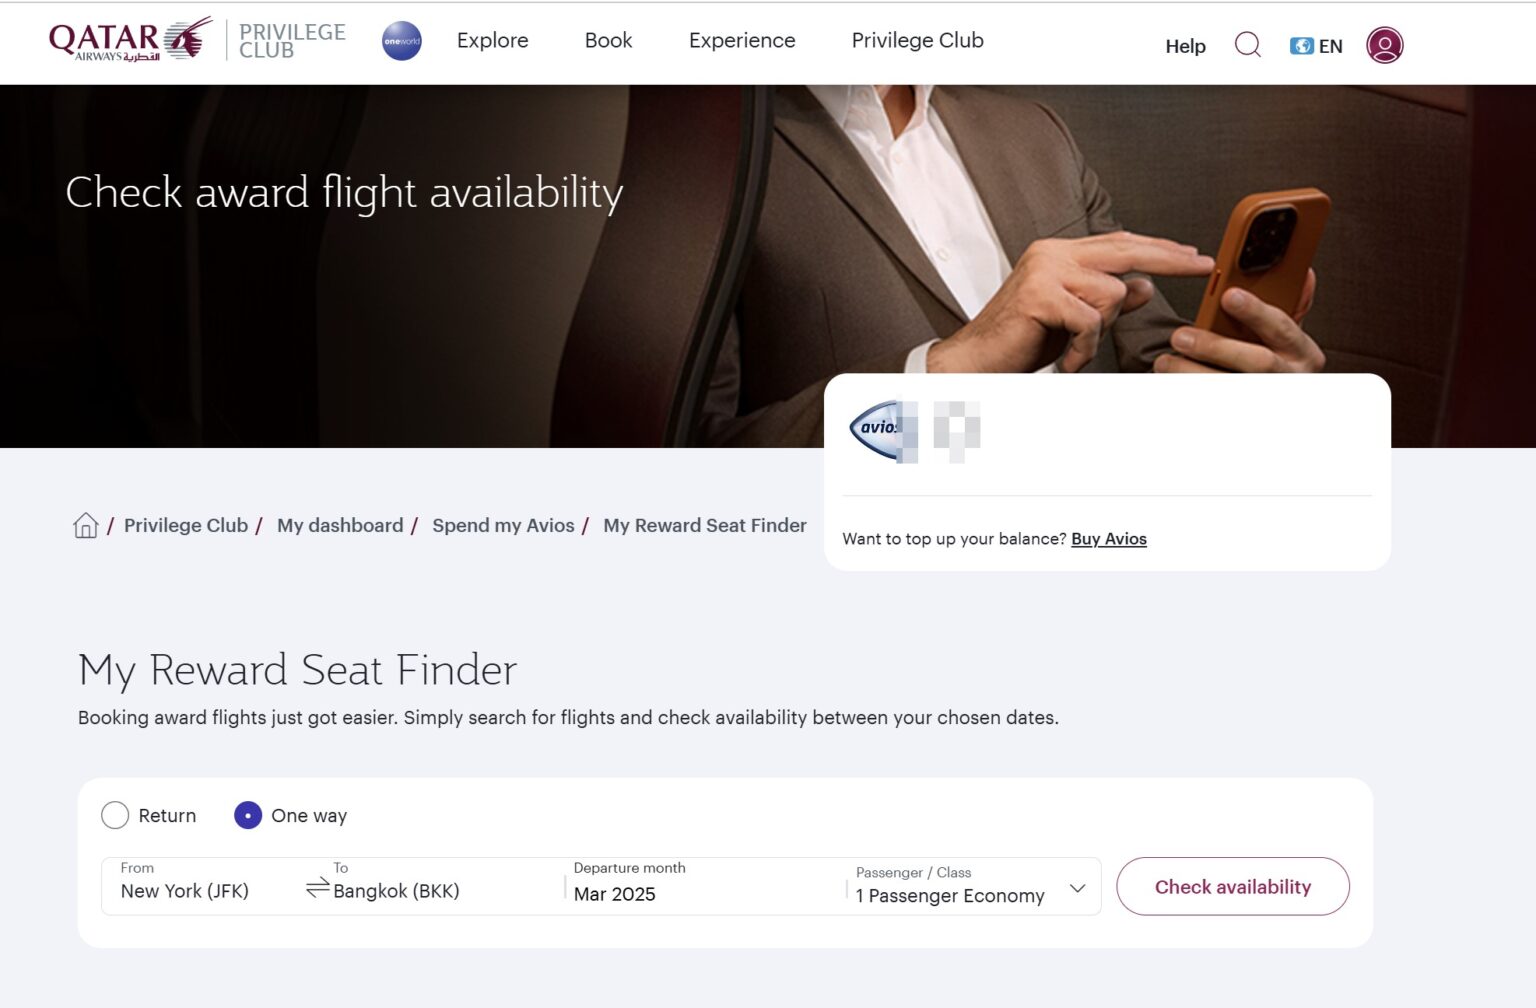Click the Check availability button
The height and width of the screenshot is (1008, 1536).
1232,886
